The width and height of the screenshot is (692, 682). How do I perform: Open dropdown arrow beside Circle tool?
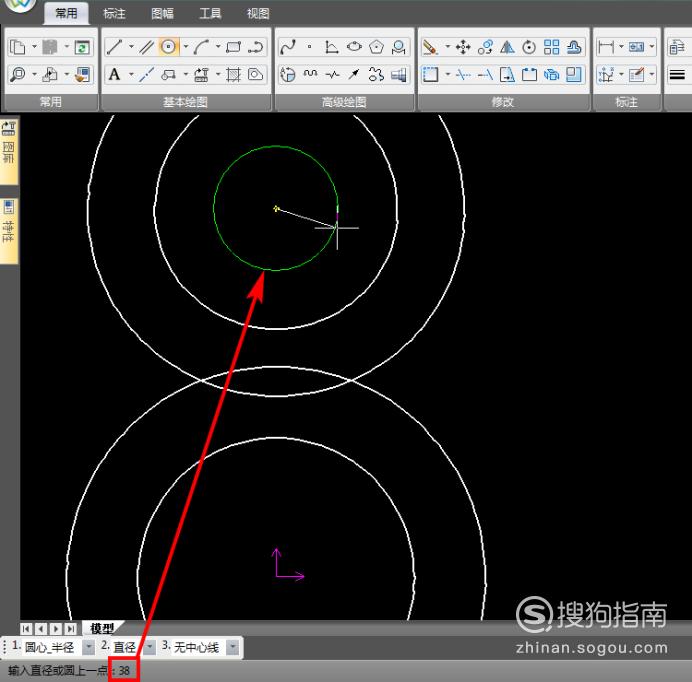click(185, 46)
